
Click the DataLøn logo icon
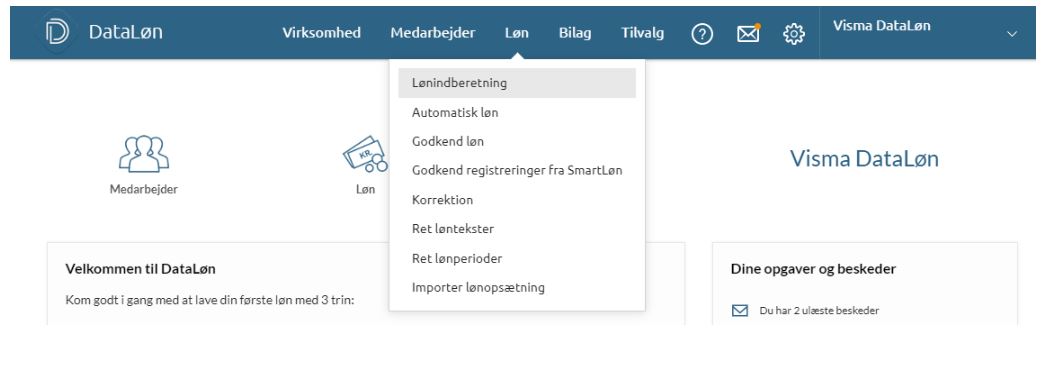(57, 32)
